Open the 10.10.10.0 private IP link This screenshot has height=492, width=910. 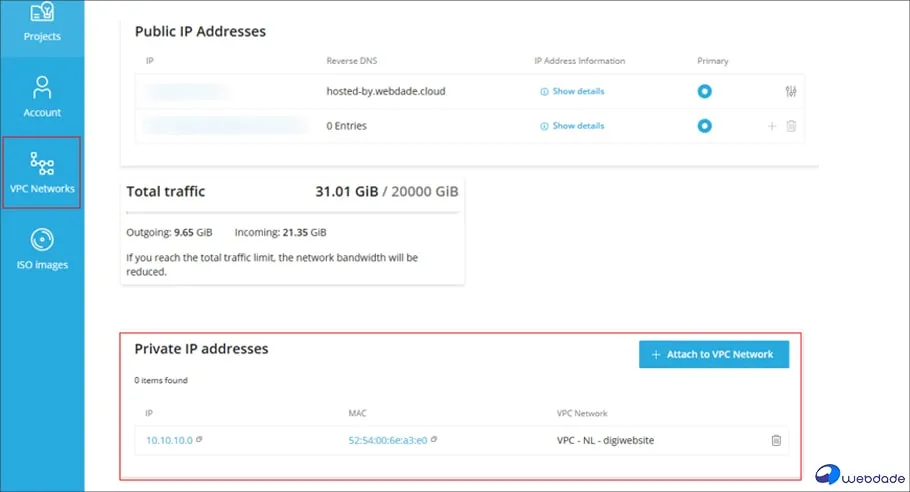pyautogui.click(x=169, y=440)
